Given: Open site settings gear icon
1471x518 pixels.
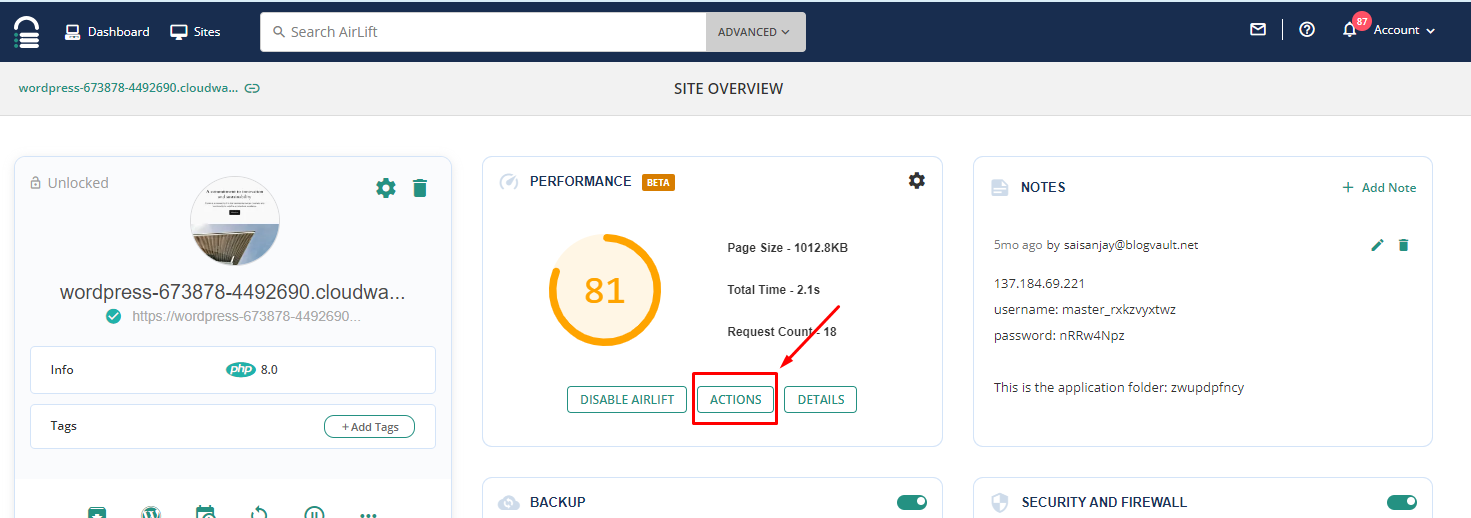Looking at the screenshot, I should (386, 187).
